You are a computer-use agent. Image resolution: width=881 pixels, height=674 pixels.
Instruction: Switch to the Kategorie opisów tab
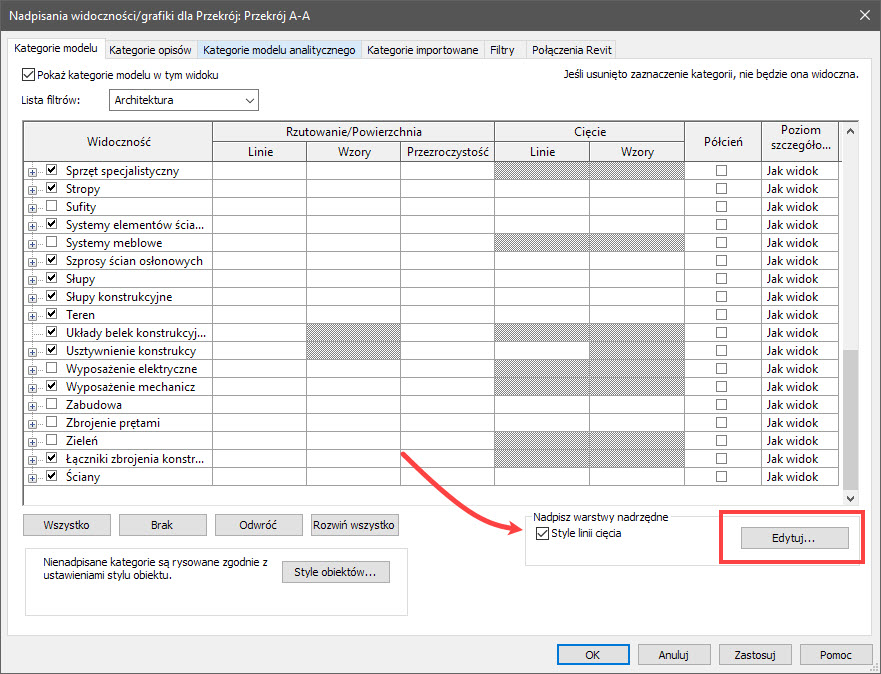pos(150,50)
